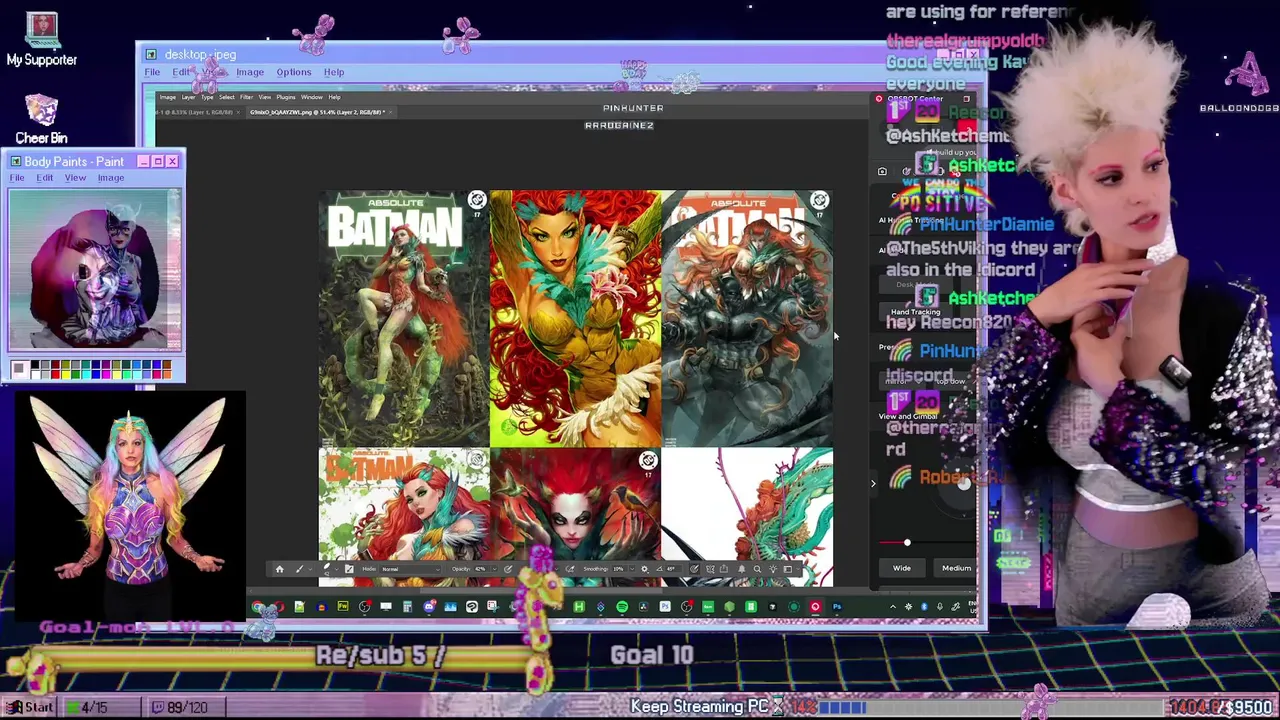Open Image menu in desktop.jpeg window

pyautogui.click(x=250, y=72)
